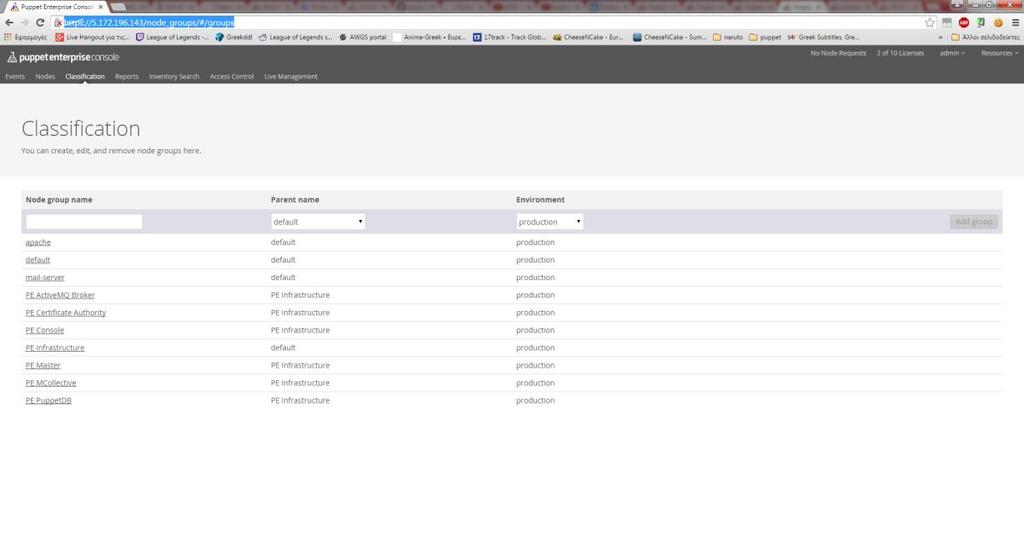
Task: Open the PE Infrastructure node group
Action: tap(55, 348)
